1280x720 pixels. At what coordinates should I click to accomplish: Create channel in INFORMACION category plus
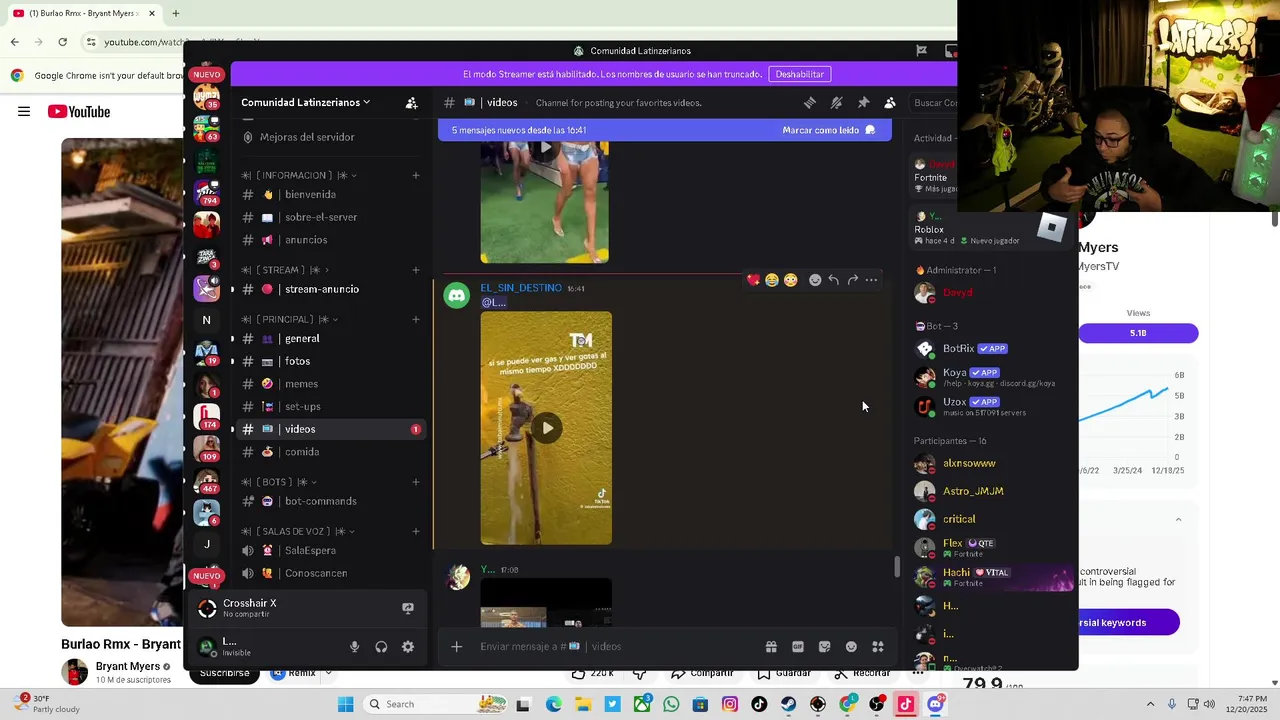click(416, 175)
